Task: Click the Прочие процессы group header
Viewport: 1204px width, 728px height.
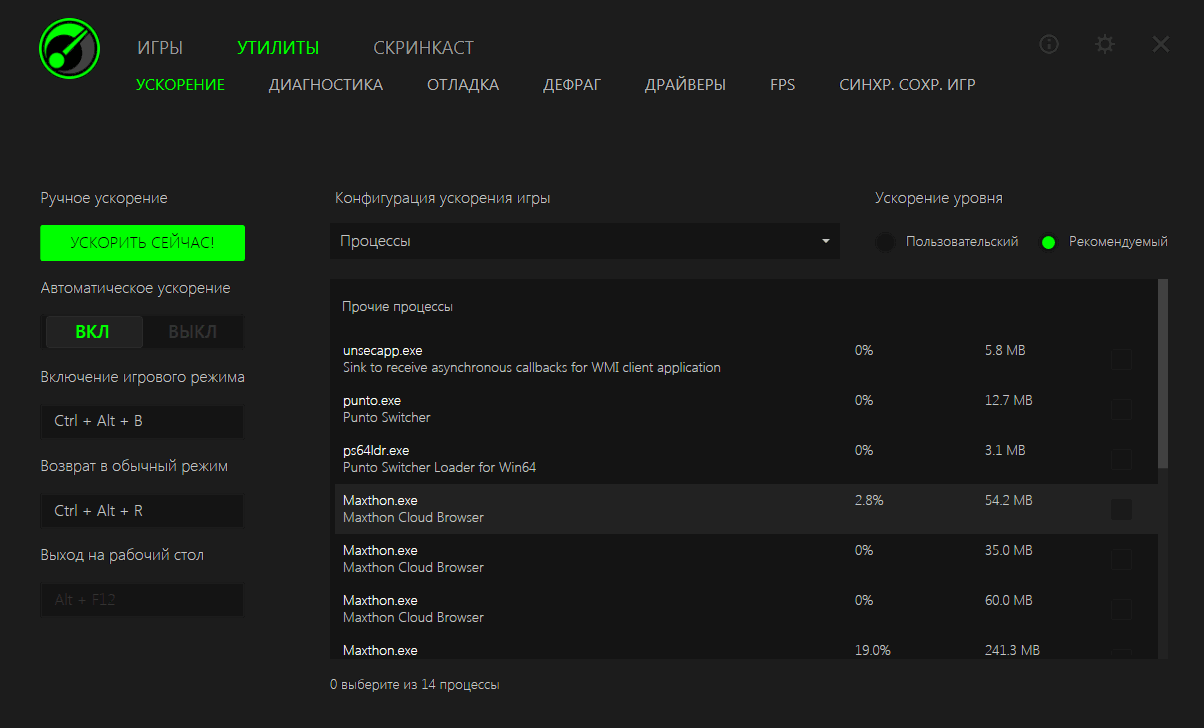Action: point(397,306)
